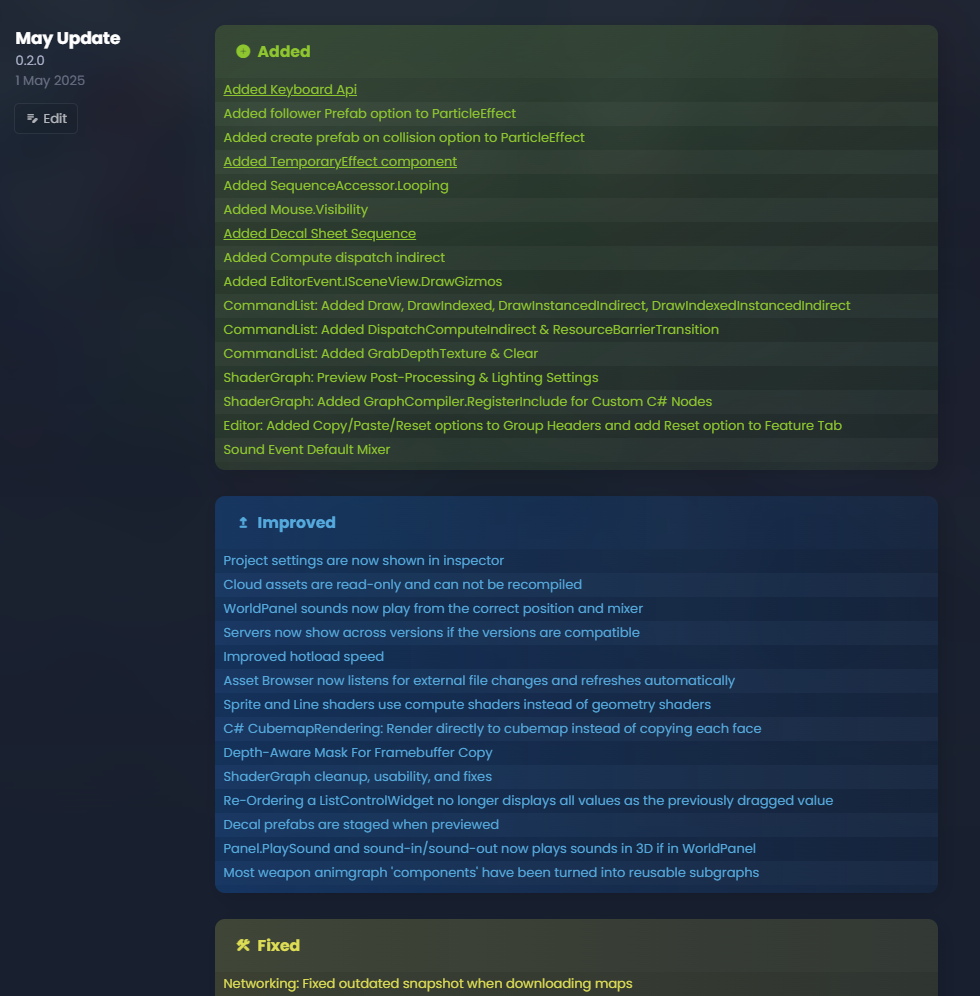Click the Added section heading

click(x=283, y=51)
